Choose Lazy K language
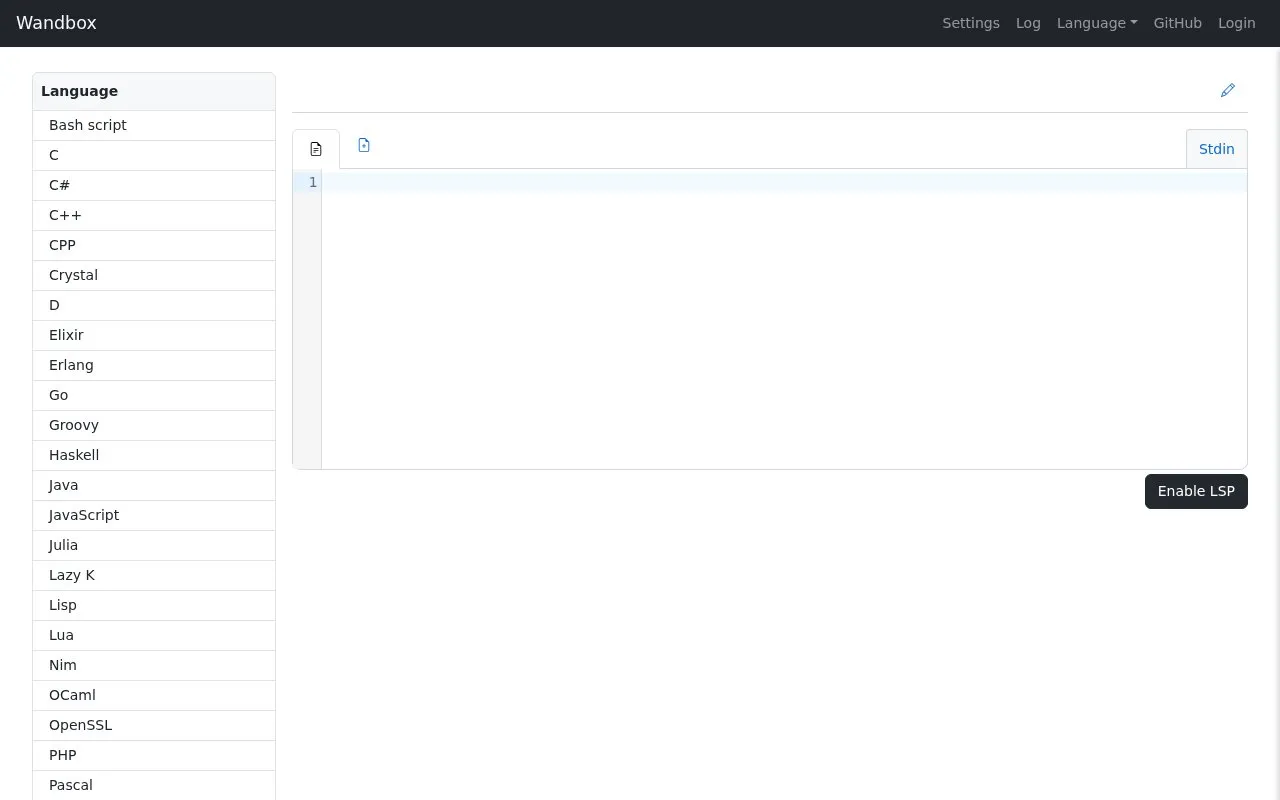1280x800 pixels. (x=154, y=575)
